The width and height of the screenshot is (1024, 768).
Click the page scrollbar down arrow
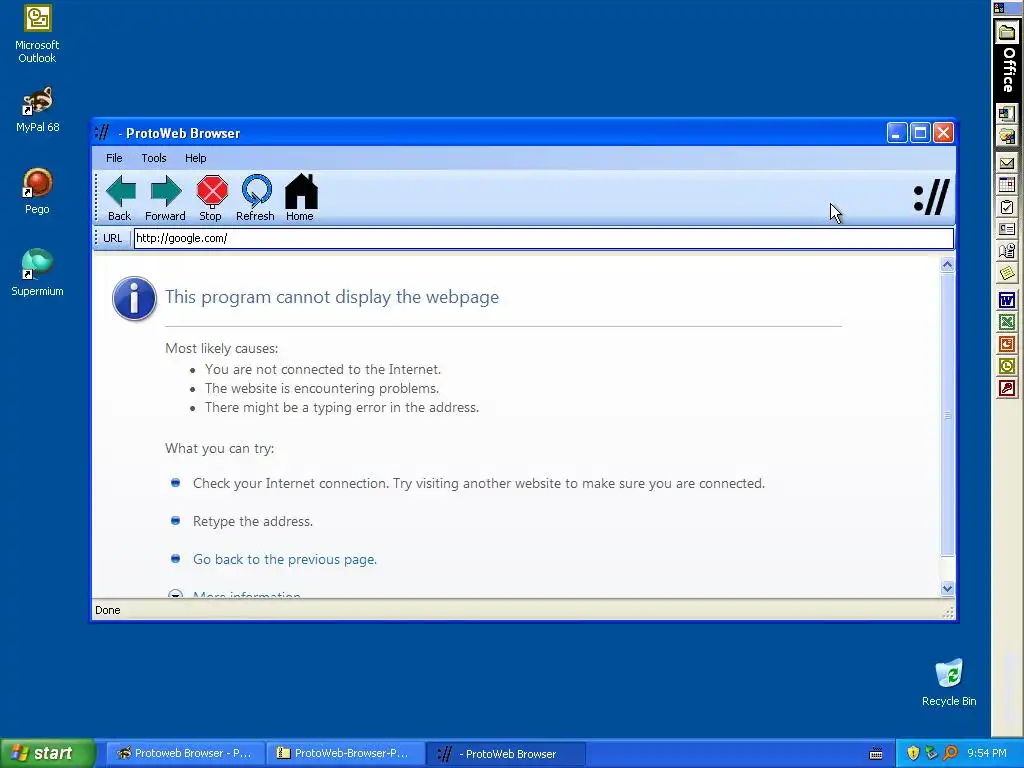948,588
